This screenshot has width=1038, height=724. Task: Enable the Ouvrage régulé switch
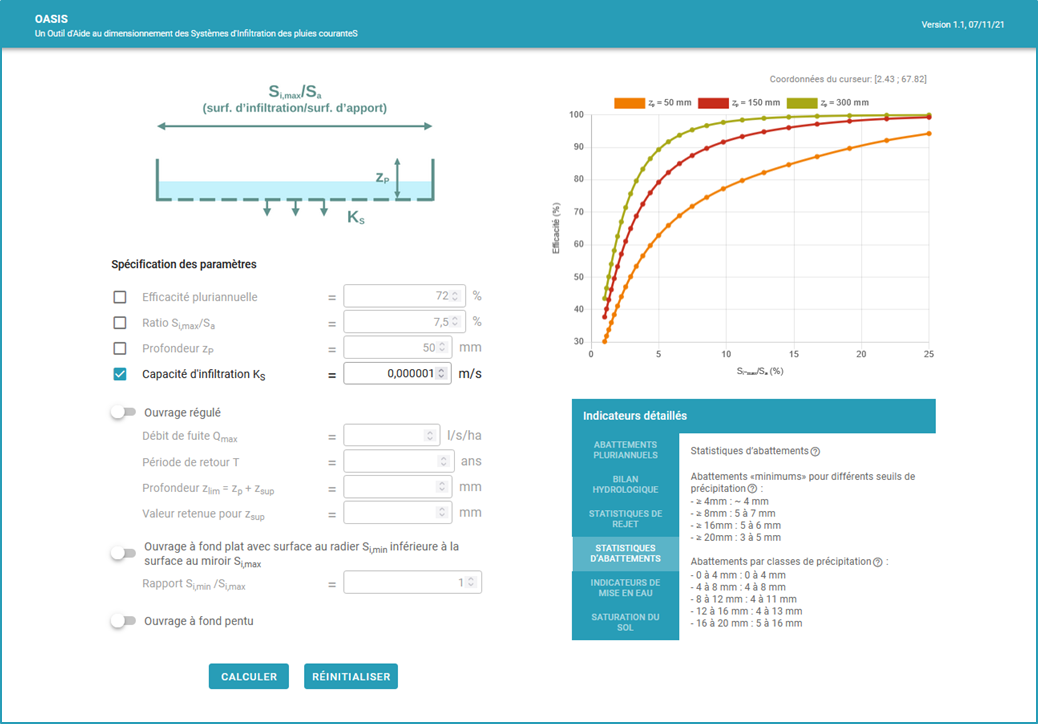[x=122, y=412]
